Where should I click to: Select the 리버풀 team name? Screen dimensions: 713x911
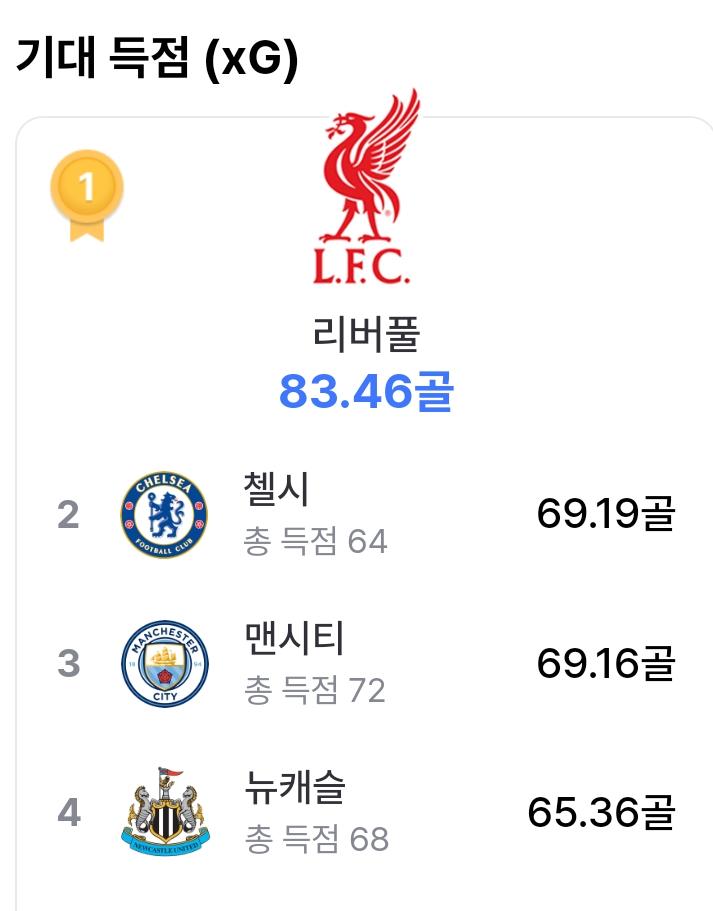(366, 334)
